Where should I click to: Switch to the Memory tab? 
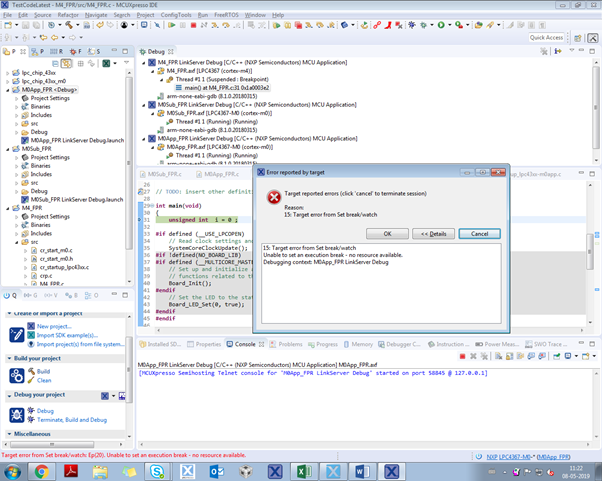tap(358, 344)
